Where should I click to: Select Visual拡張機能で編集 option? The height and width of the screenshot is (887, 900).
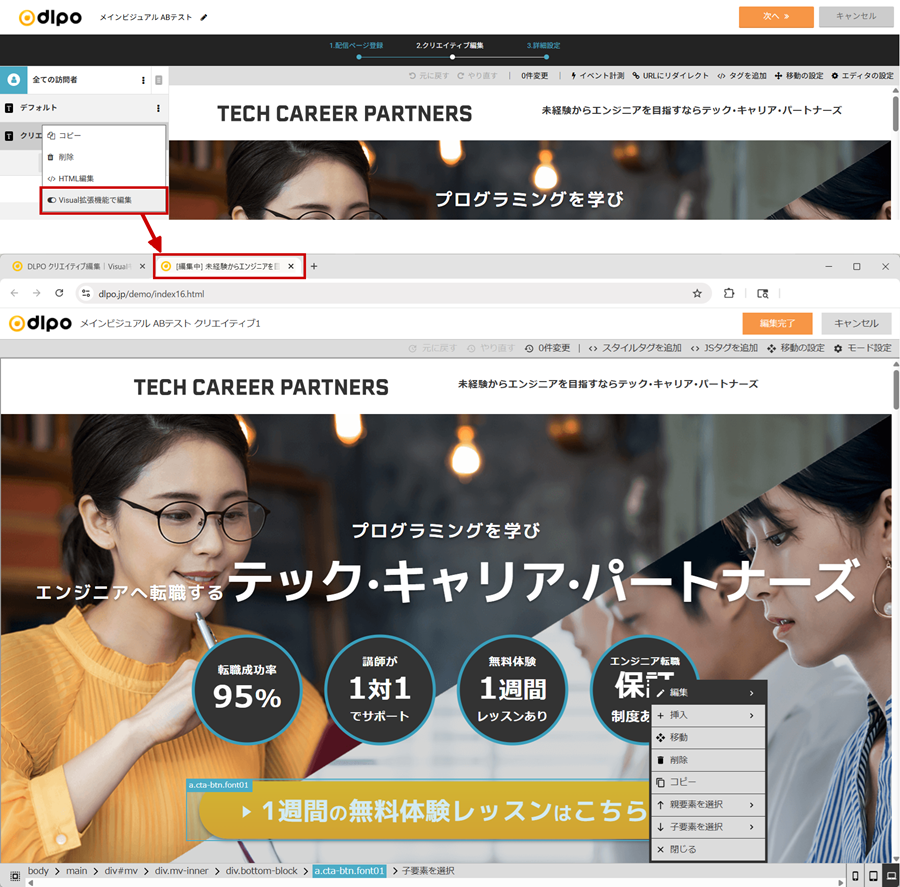[x=104, y=200]
